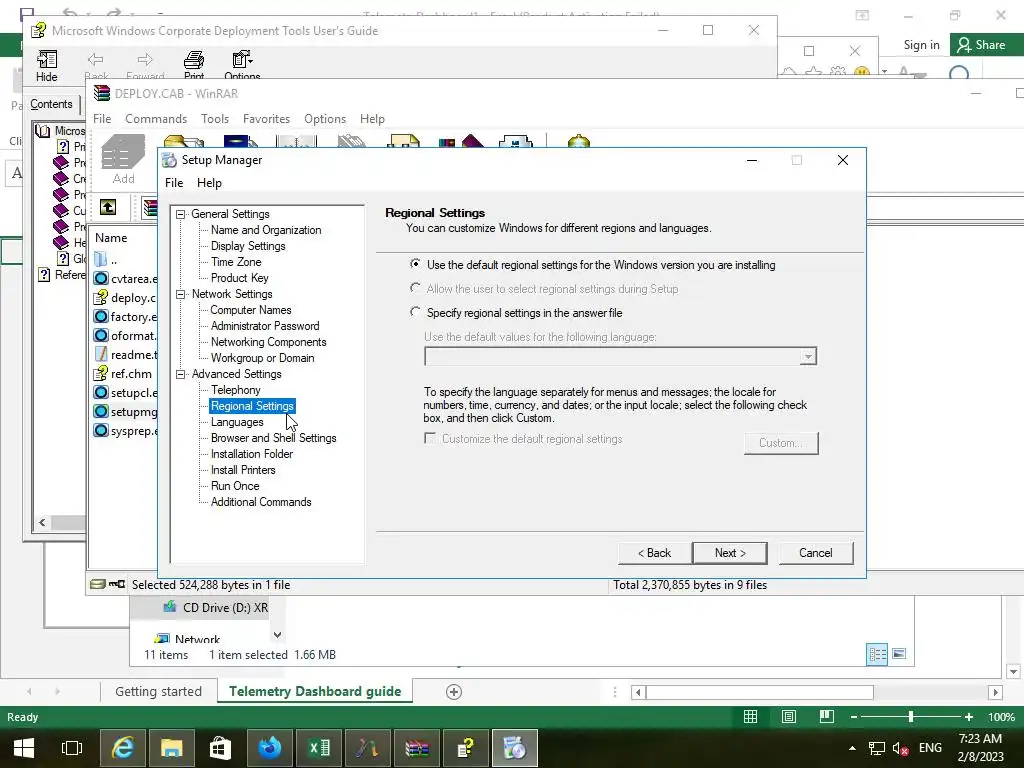Open the default language dropdown
Viewport: 1024px width, 768px height.
pos(808,357)
